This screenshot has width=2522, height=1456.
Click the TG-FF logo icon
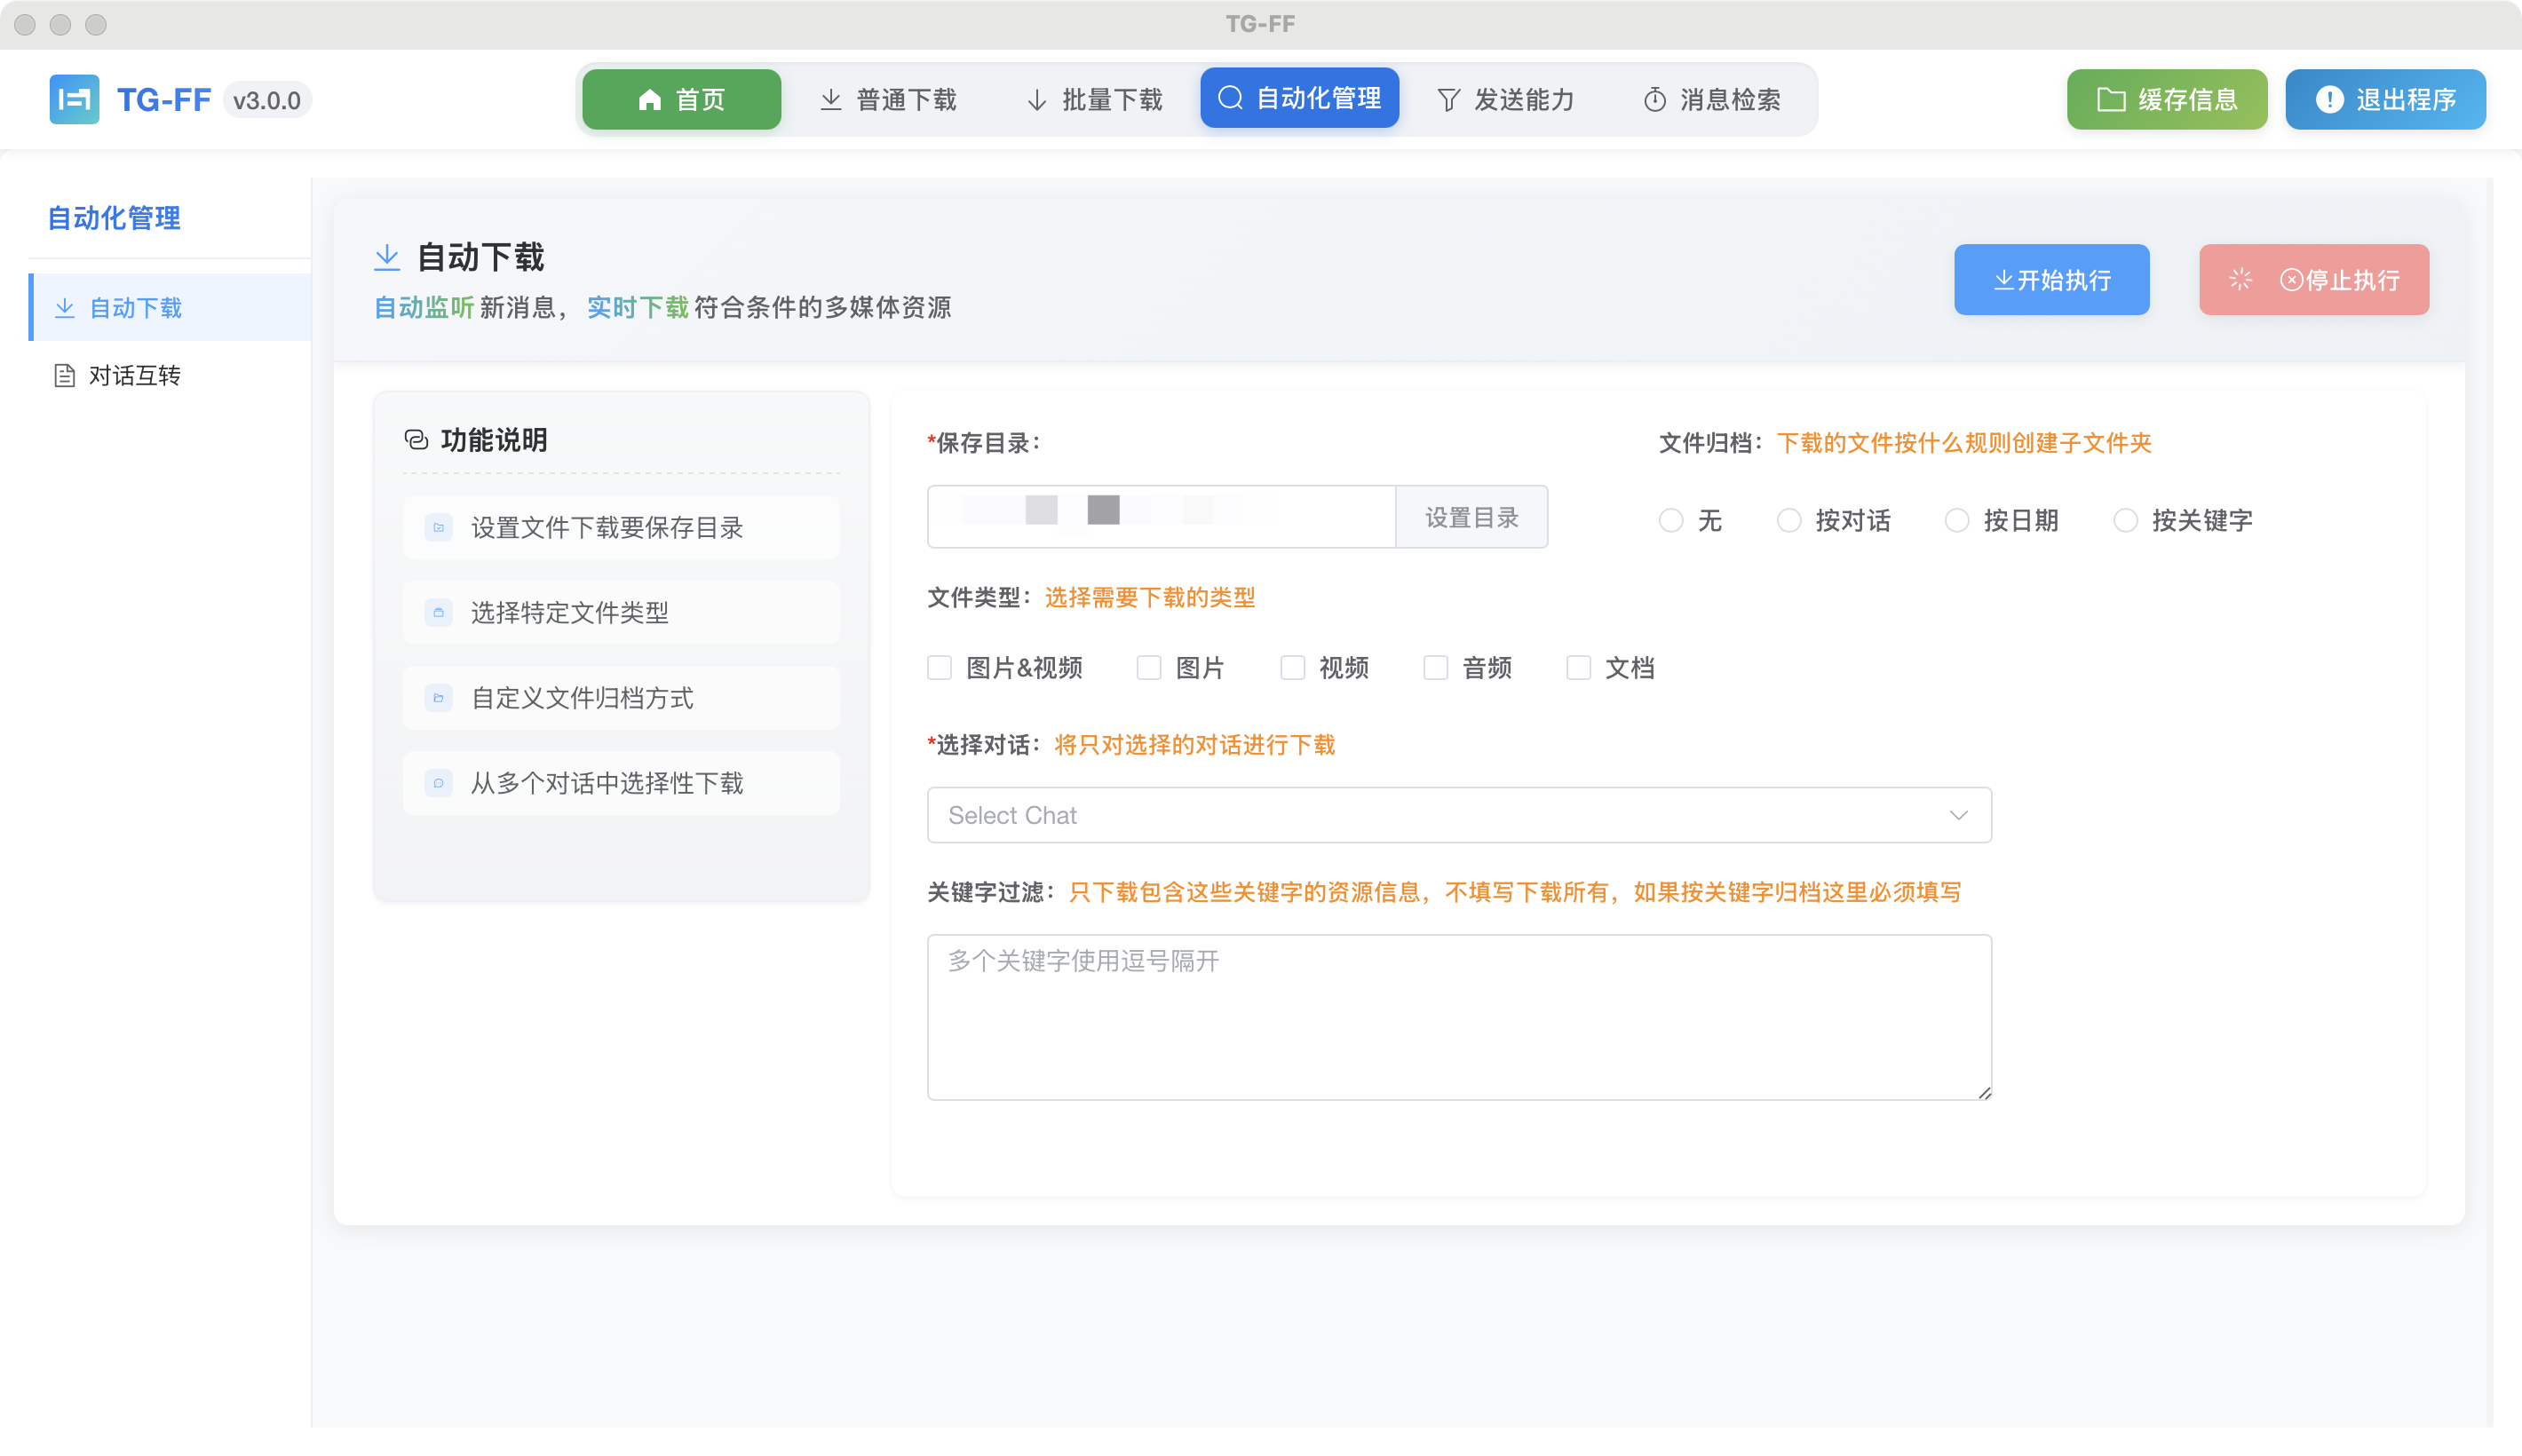(x=73, y=99)
